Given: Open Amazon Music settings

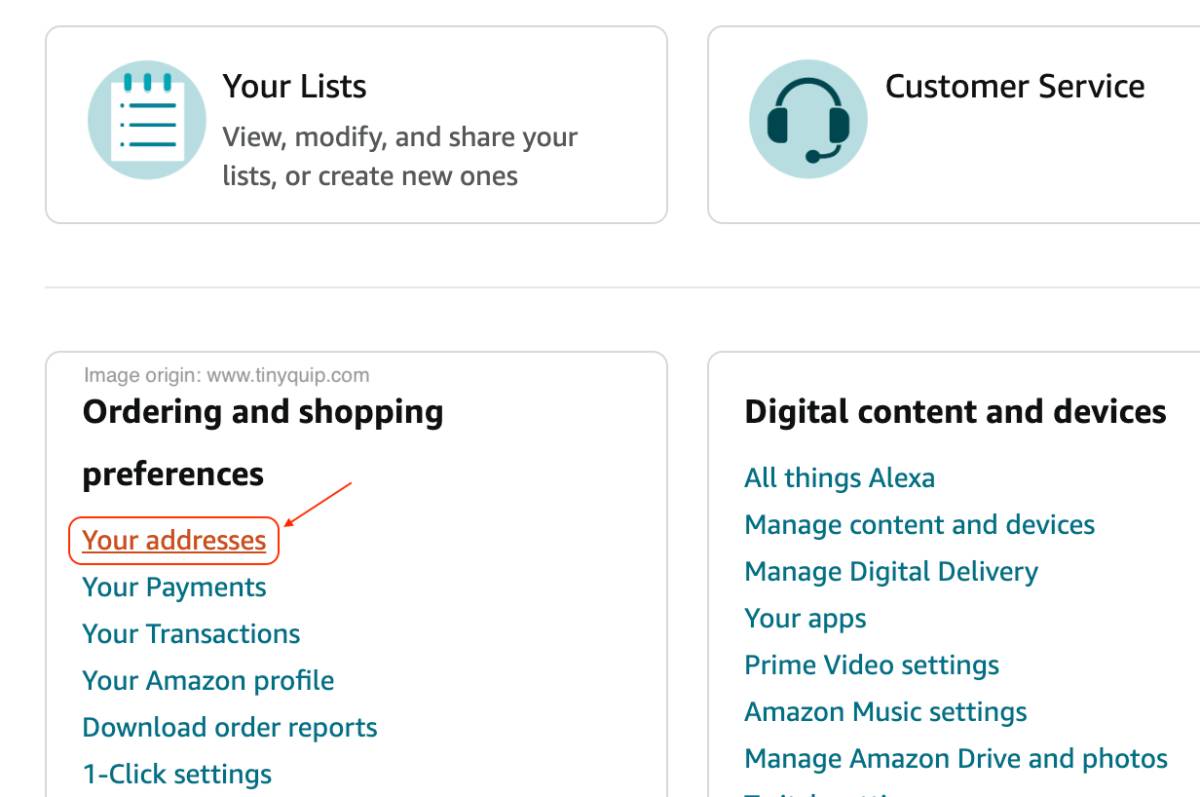Looking at the screenshot, I should click(x=884, y=711).
